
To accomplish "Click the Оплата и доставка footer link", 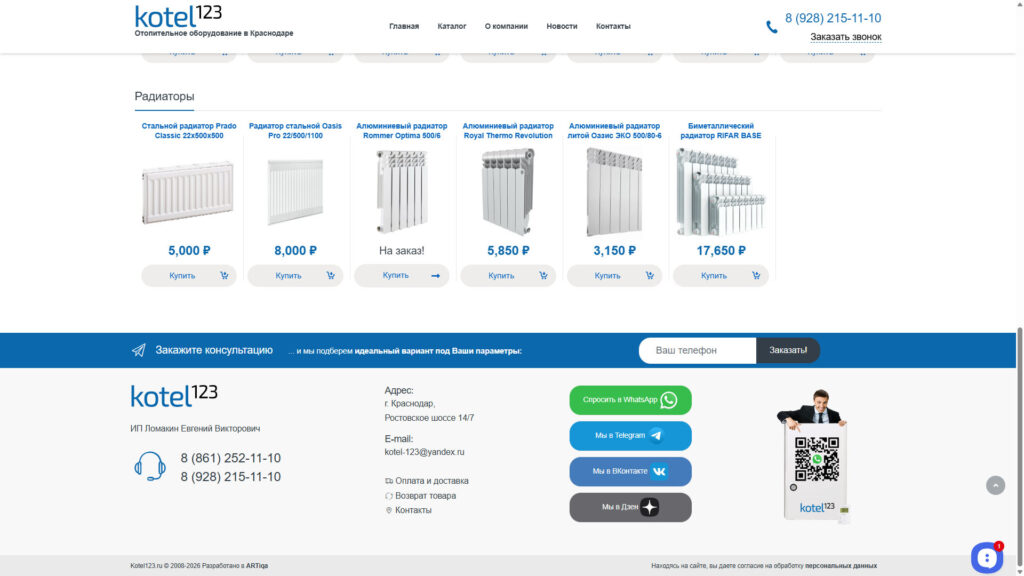I will pyautogui.click(x=431, y=481).
